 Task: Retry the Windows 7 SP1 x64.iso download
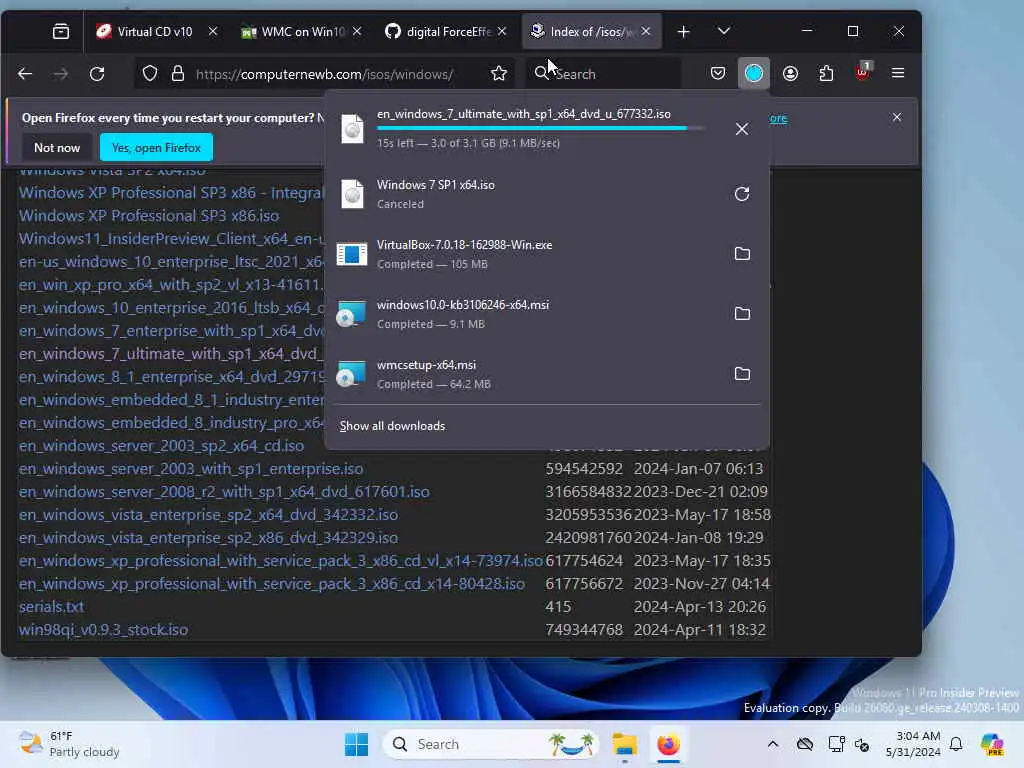(x=742, y=194)
